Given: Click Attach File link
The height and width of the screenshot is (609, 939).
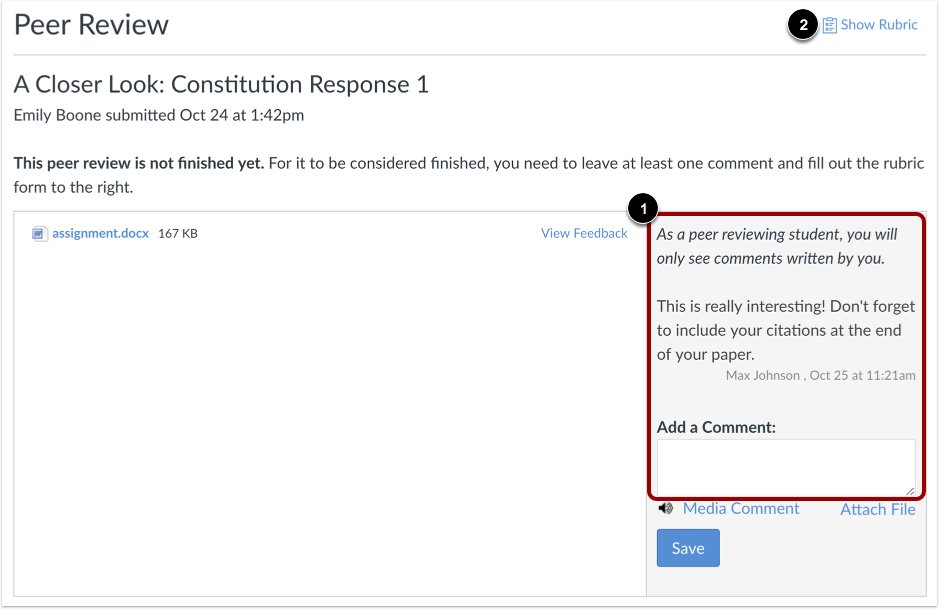Looking at the screenshot, I should pyautogui.click(x=877, y=509).
